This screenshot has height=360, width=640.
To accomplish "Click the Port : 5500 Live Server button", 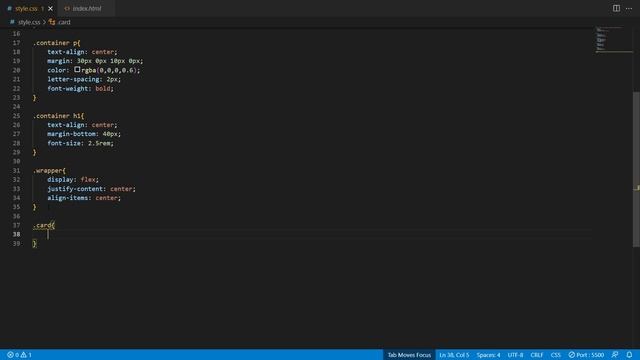I will pyautogui.click(x=586, y=355).
